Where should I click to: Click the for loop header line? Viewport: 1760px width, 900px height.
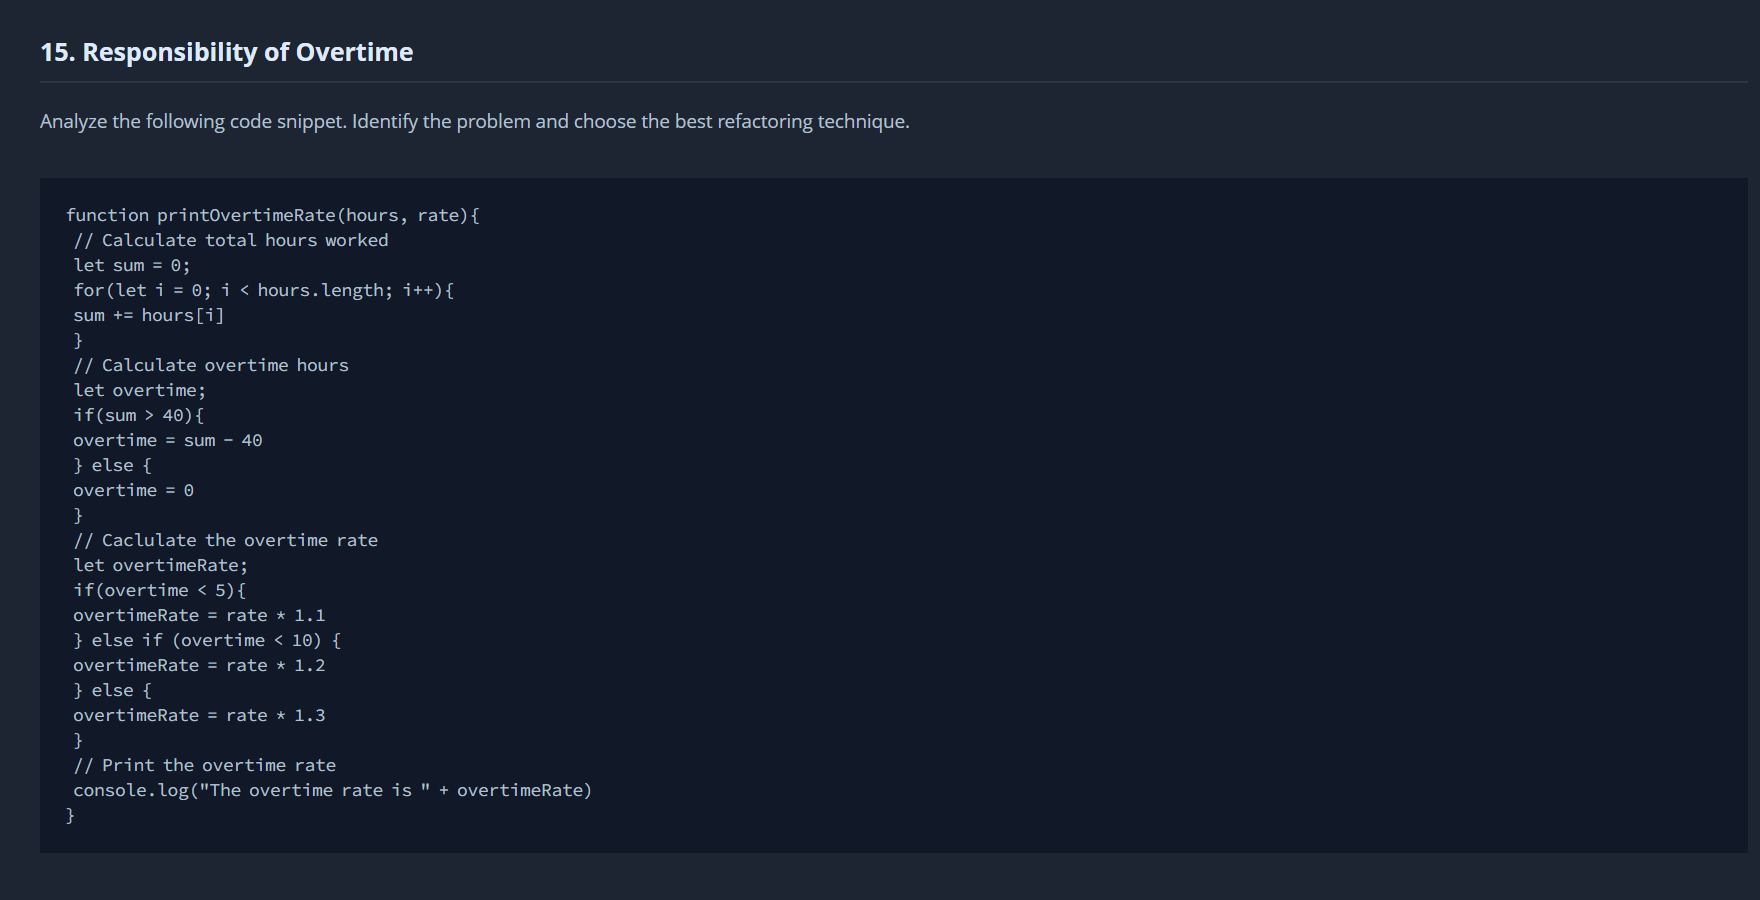(x=263, y=290)
